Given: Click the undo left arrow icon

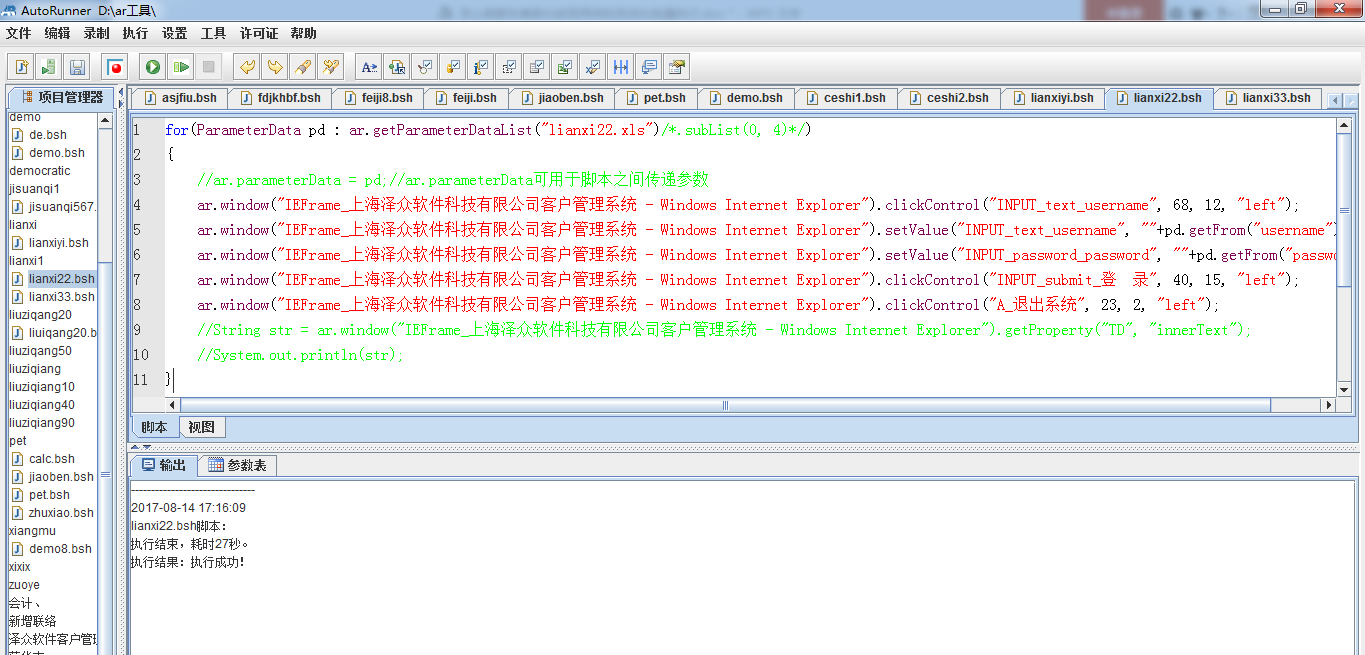Looking at the screenshot, I should pos(246,67).
